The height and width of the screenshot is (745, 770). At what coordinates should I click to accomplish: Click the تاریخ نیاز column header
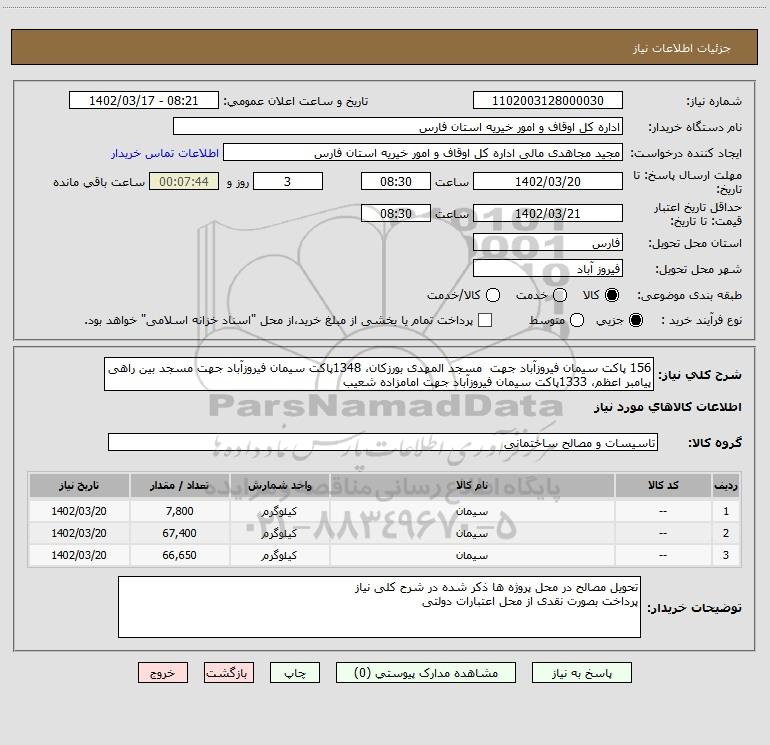click(79, 485)
